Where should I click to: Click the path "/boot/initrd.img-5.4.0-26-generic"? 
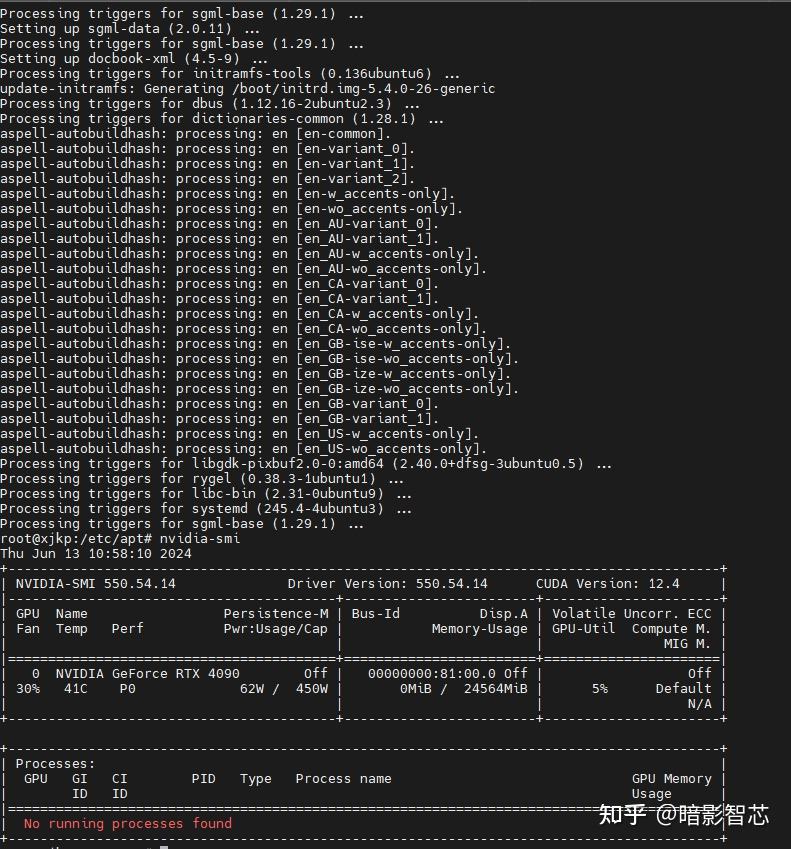364,89
